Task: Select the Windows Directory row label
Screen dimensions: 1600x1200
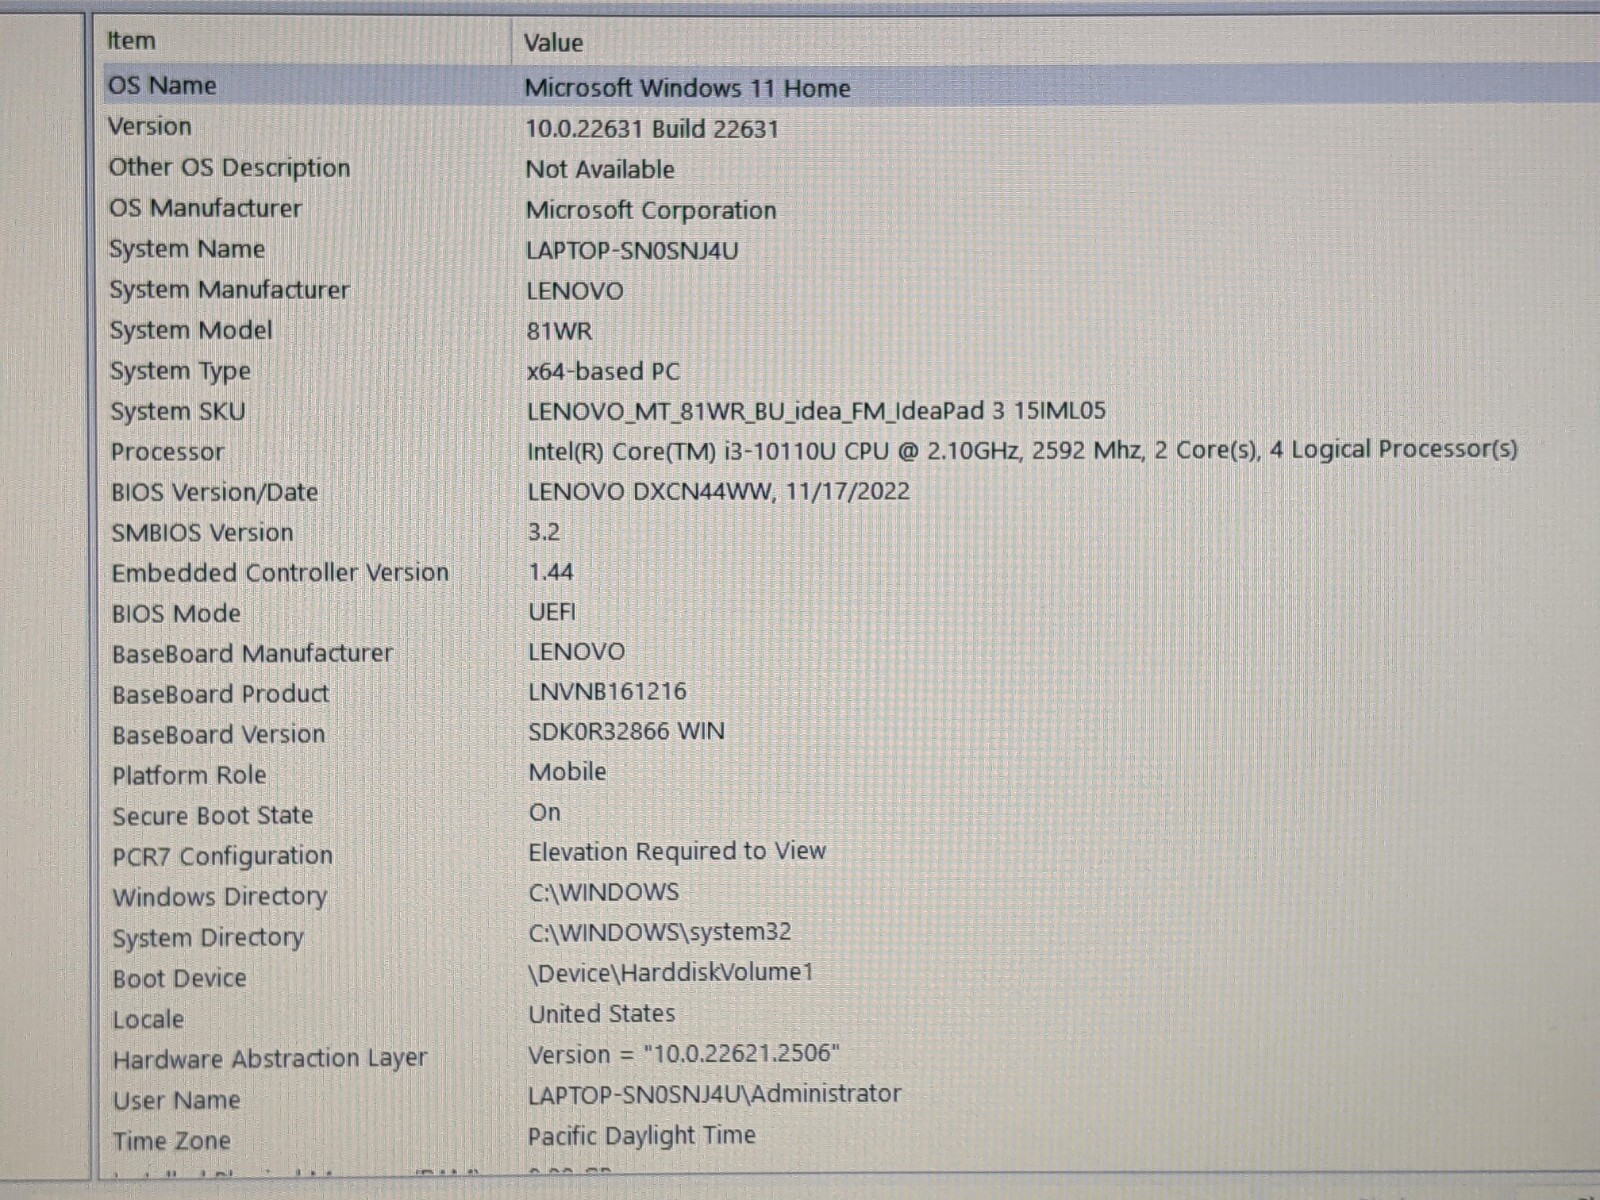Action: (219, 897)
